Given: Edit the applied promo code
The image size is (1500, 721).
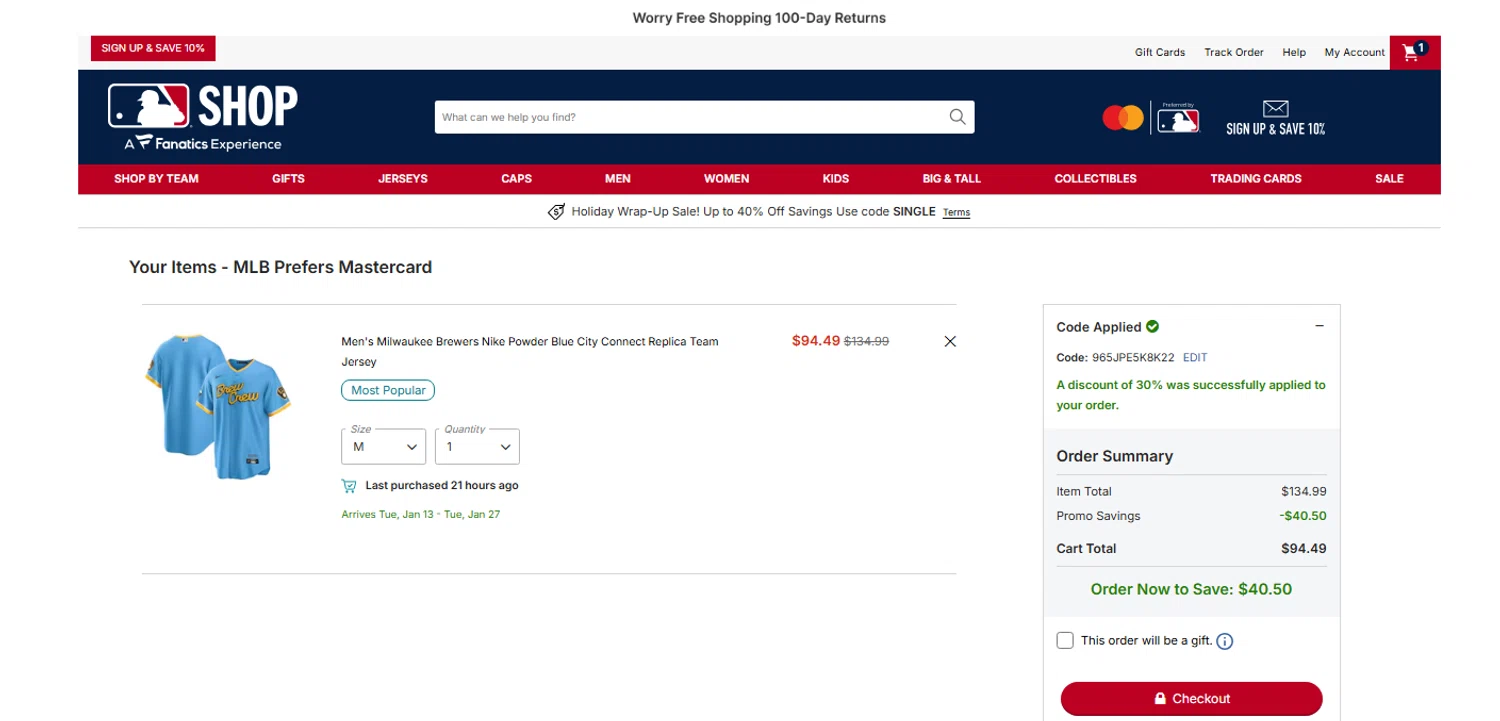Looking at the screenshot, I should [1195, 357].
